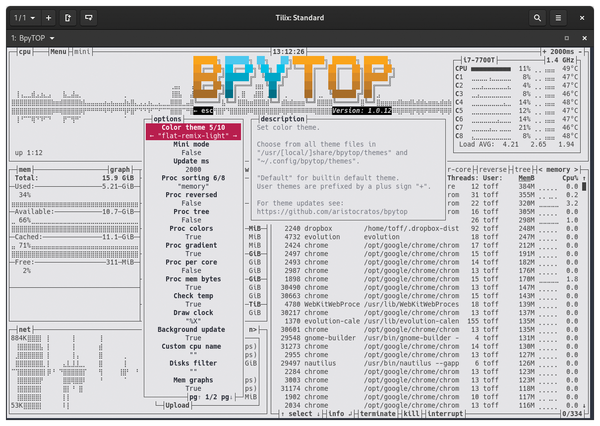This screenshot has width=600, height=426.
Task: Select next sort column right arrow
Action: [x=576, y=169]
